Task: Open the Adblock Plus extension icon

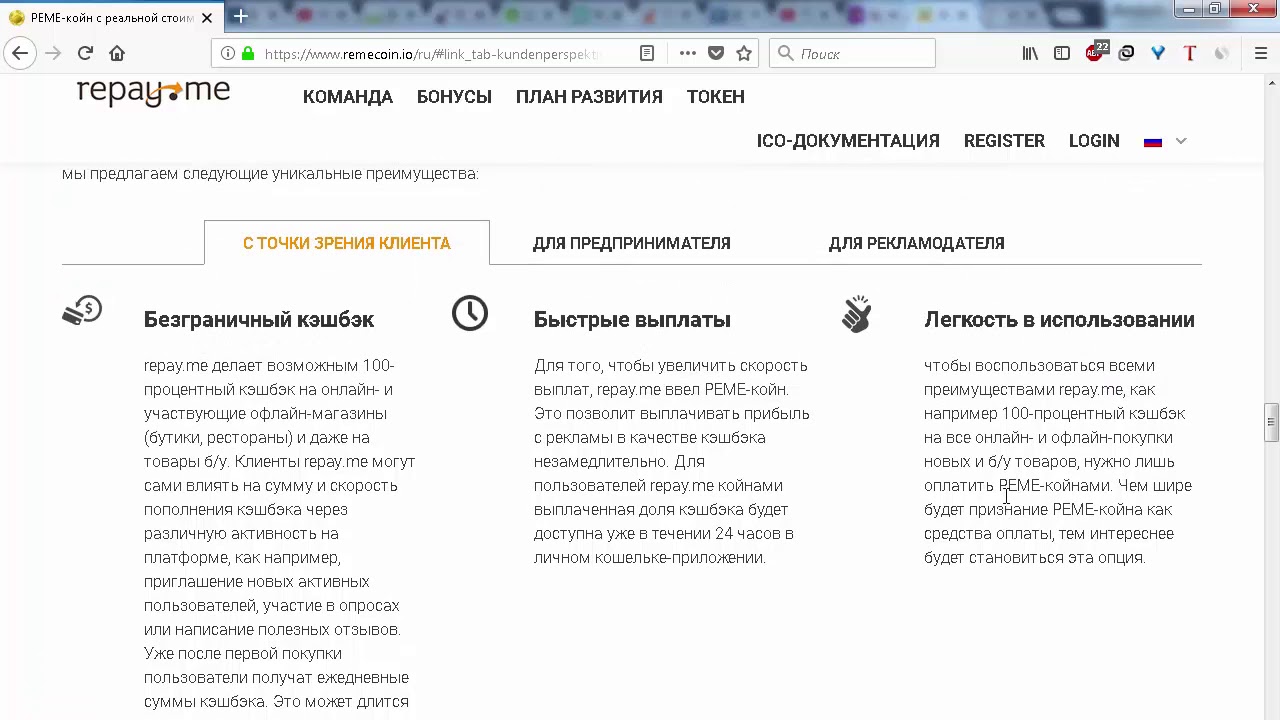Action: tap(1096, 52)
